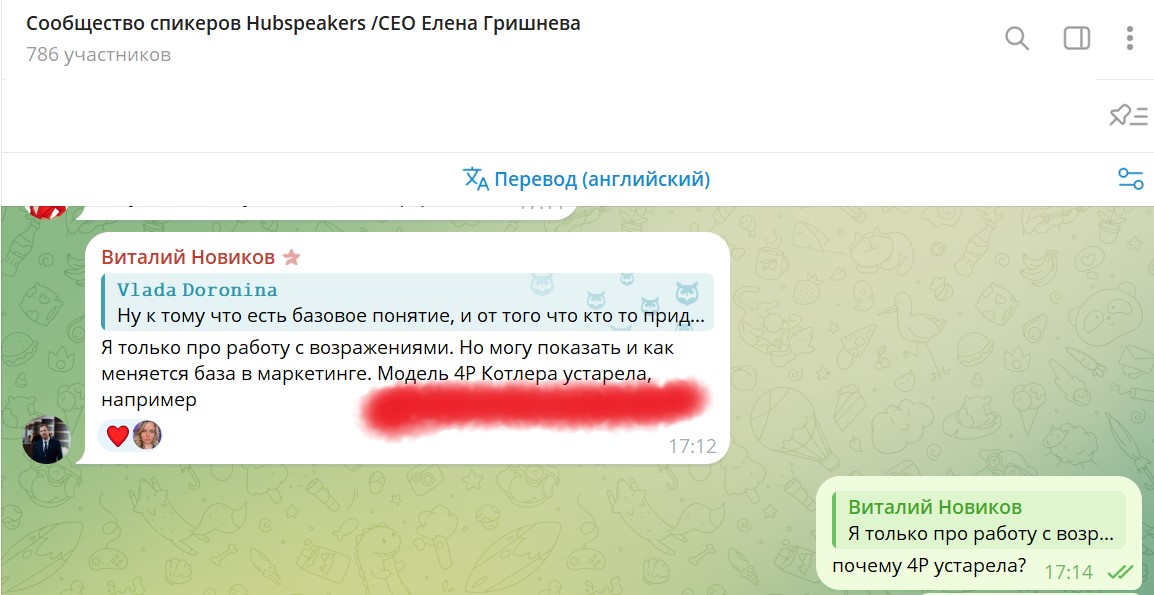Jump to quoted reply in green bubble
Image resolution: width=1154 pixels, height=595 pixels.
point(979,520)
